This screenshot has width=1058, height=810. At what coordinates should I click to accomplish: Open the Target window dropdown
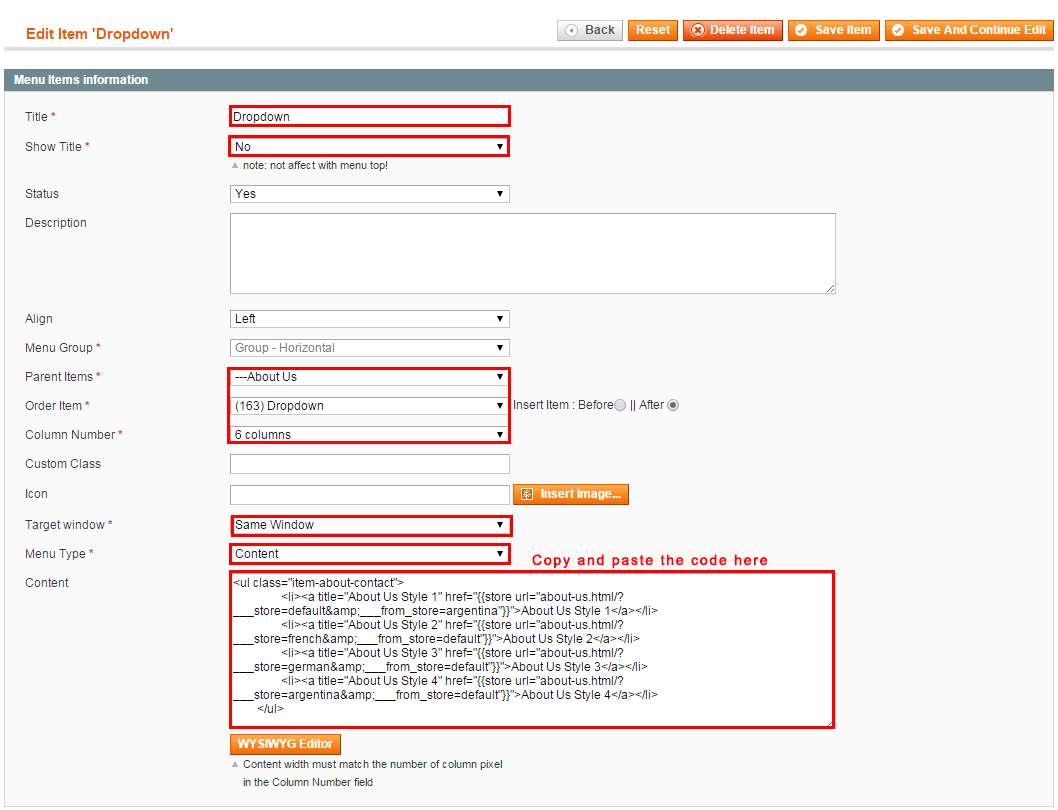tap(370, 524)
